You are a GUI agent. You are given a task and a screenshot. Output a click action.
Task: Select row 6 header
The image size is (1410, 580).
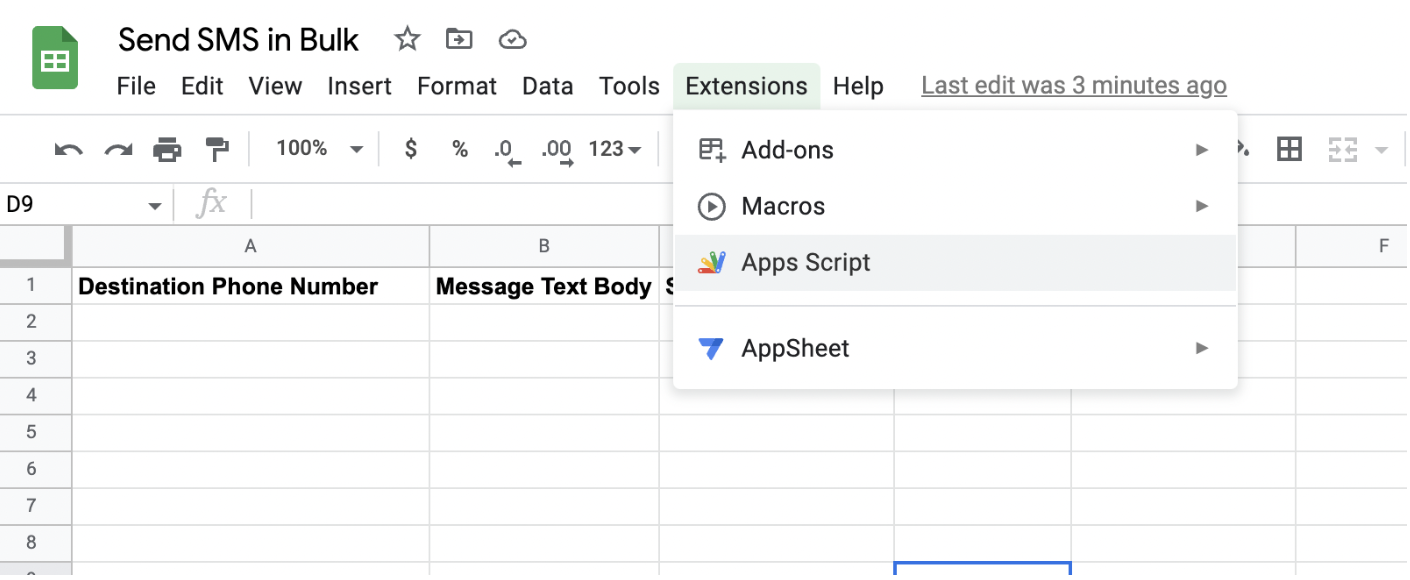pos(32,470)
